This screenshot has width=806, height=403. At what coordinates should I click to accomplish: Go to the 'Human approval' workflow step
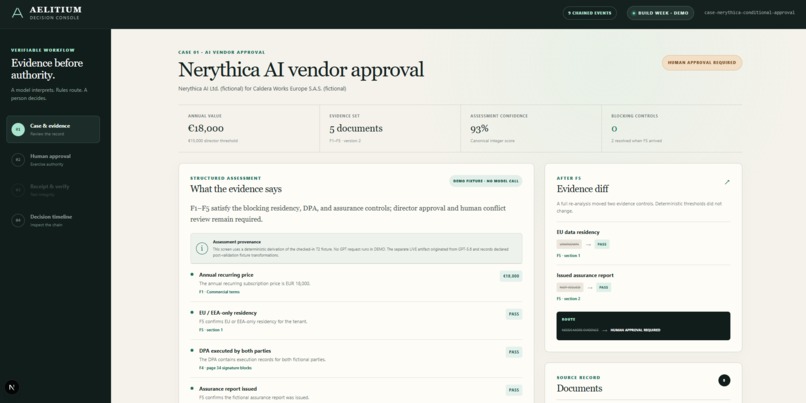[53, 159]
